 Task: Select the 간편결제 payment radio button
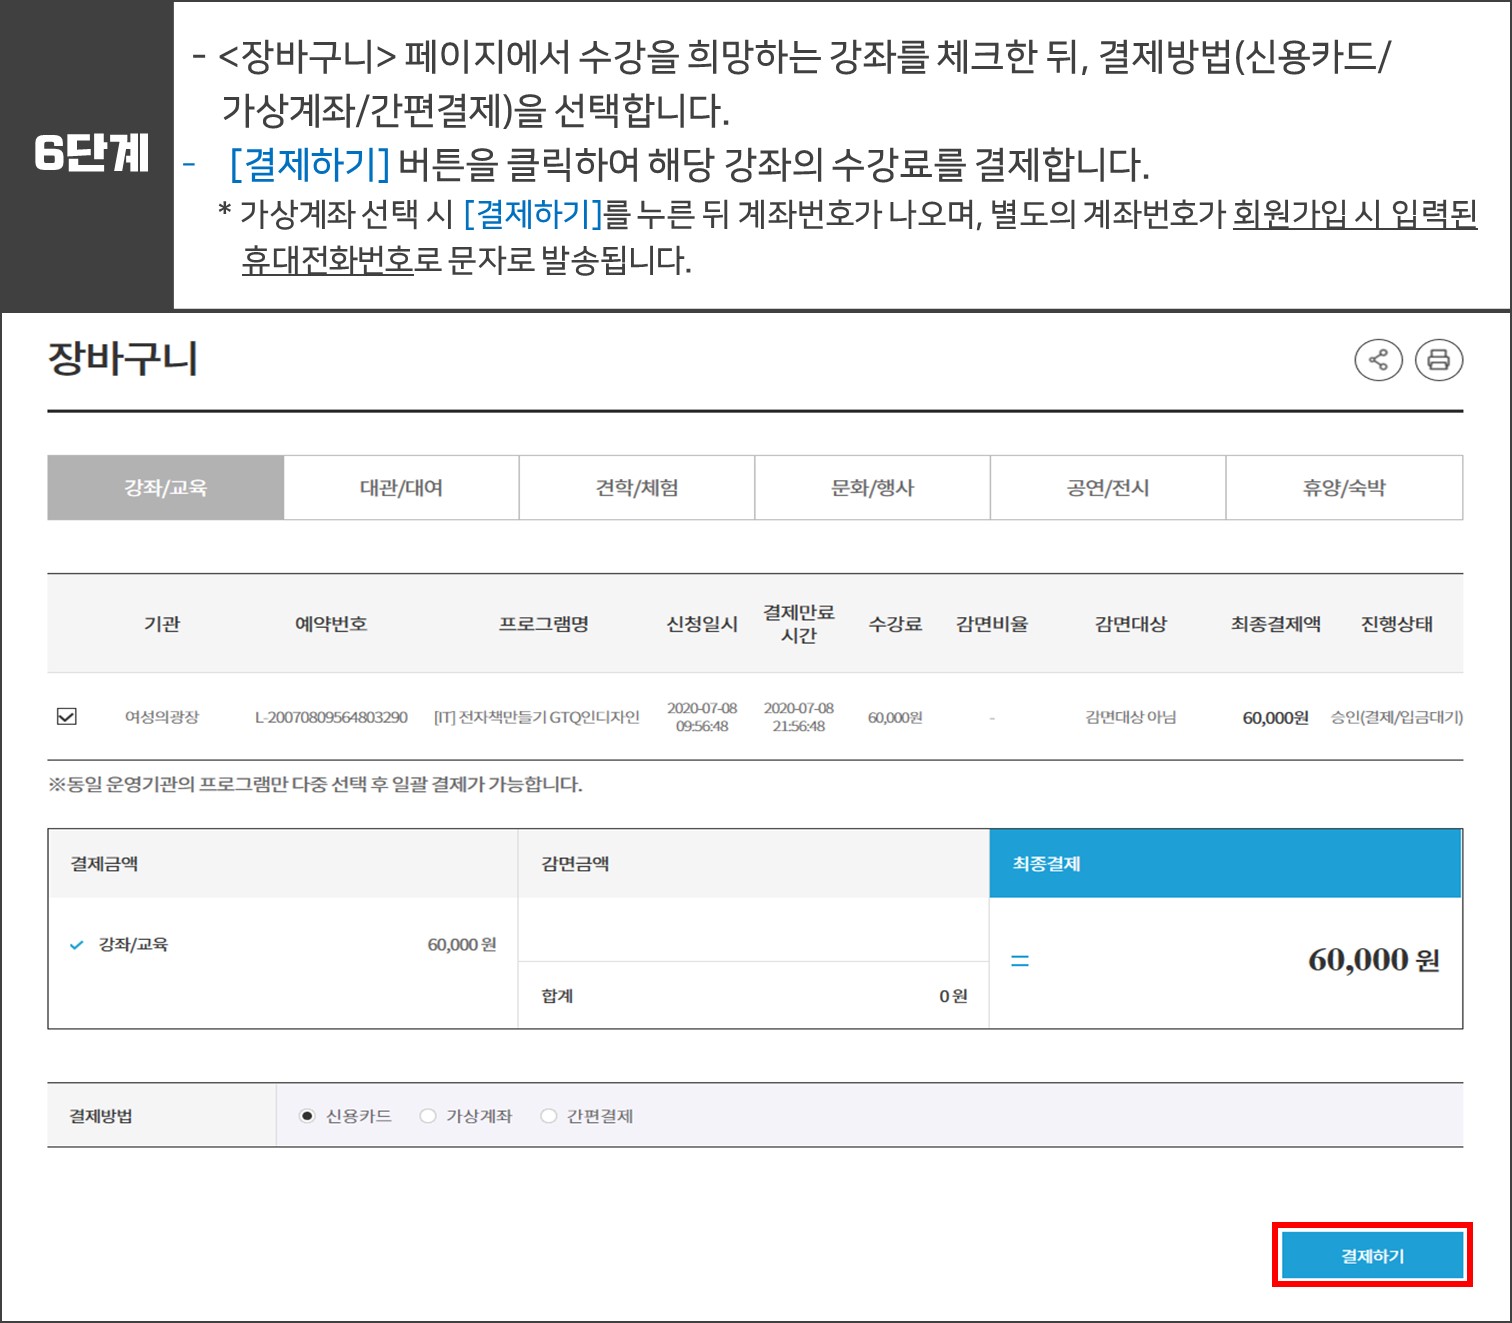[x=548, y=1116]
